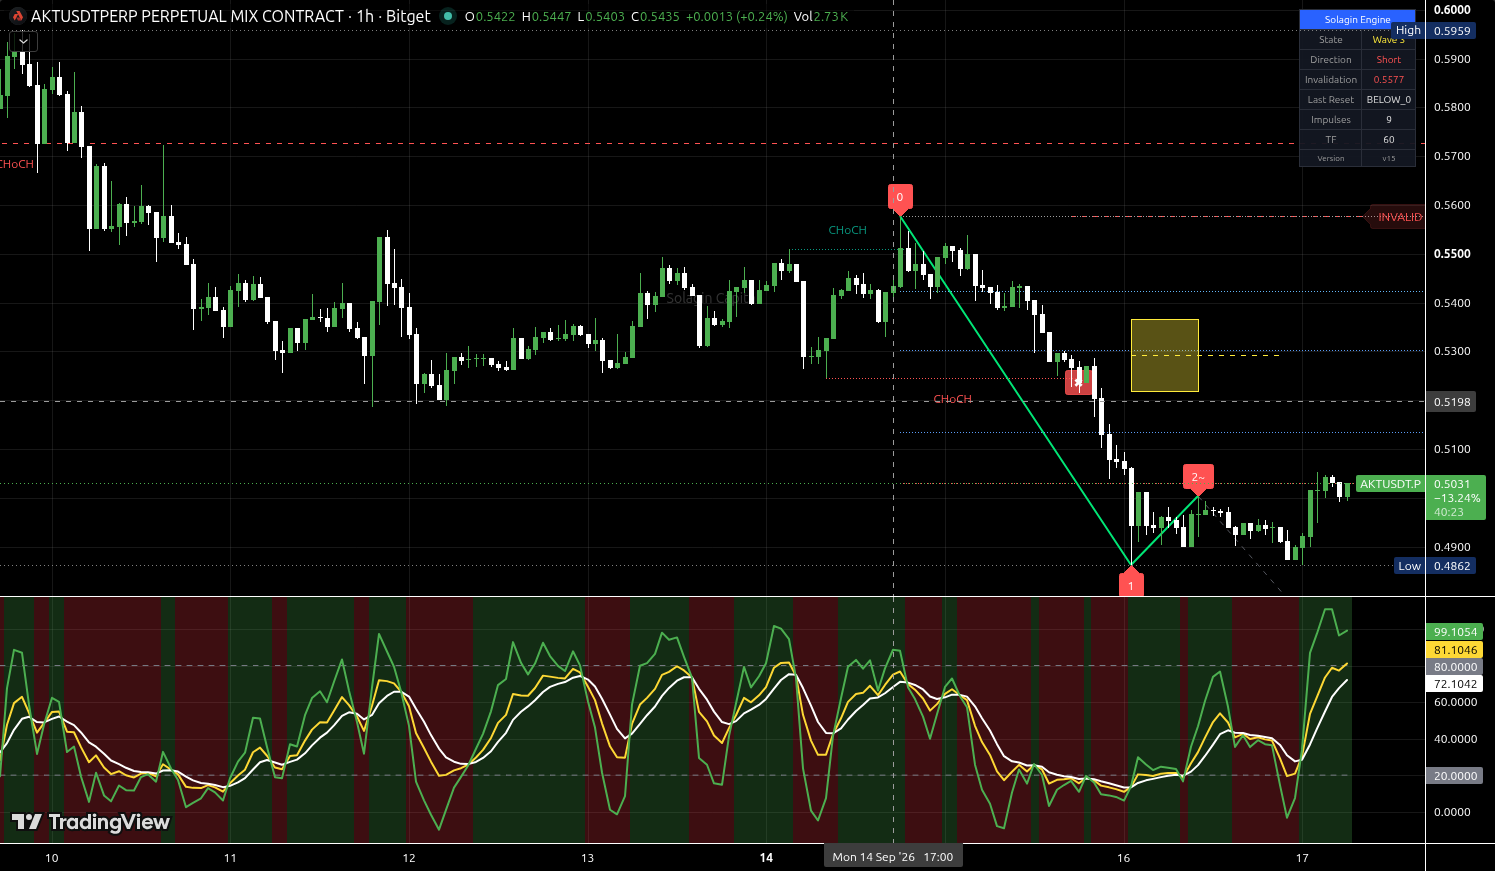Click the change value +0.0013 (+0.24%)
The image size is (1495, 871).
click(x=736, y=17)
